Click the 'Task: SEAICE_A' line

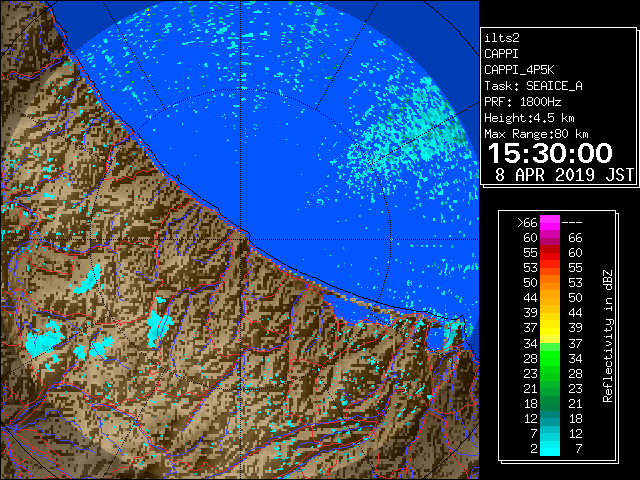tap(533, 86)
